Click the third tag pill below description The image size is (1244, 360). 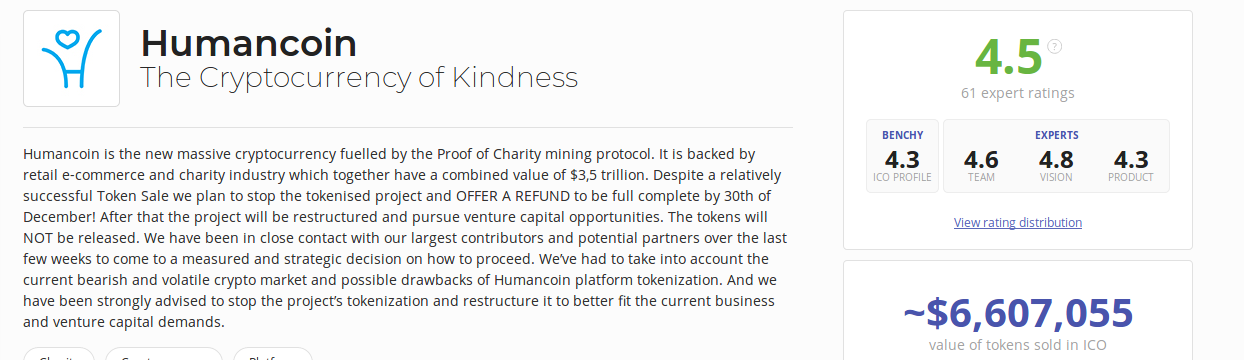pyautogui.click(x=273, y=354)
